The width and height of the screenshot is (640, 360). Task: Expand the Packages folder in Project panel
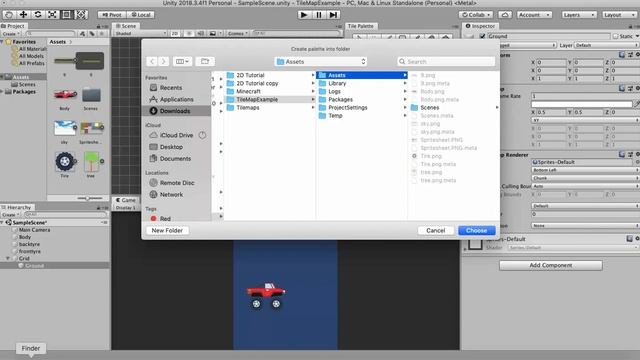click(x=2, y=92)
